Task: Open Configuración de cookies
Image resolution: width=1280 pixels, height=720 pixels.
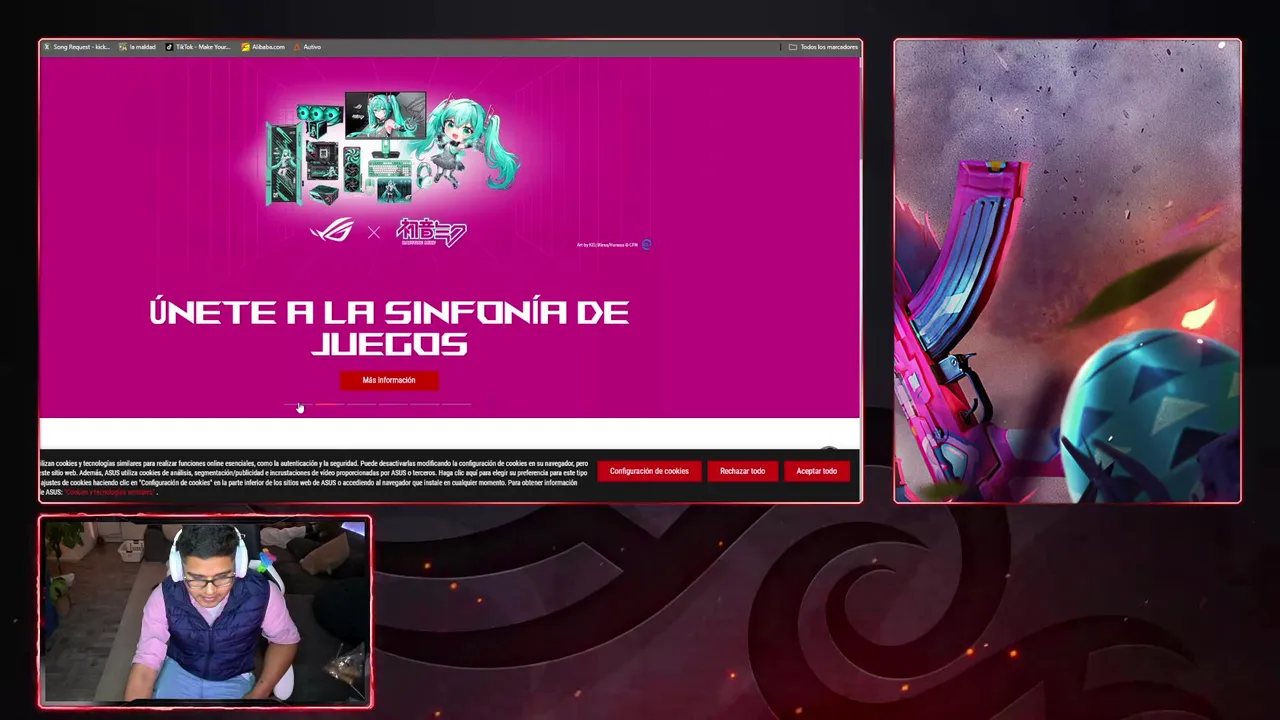Action: tap(649, 471)
